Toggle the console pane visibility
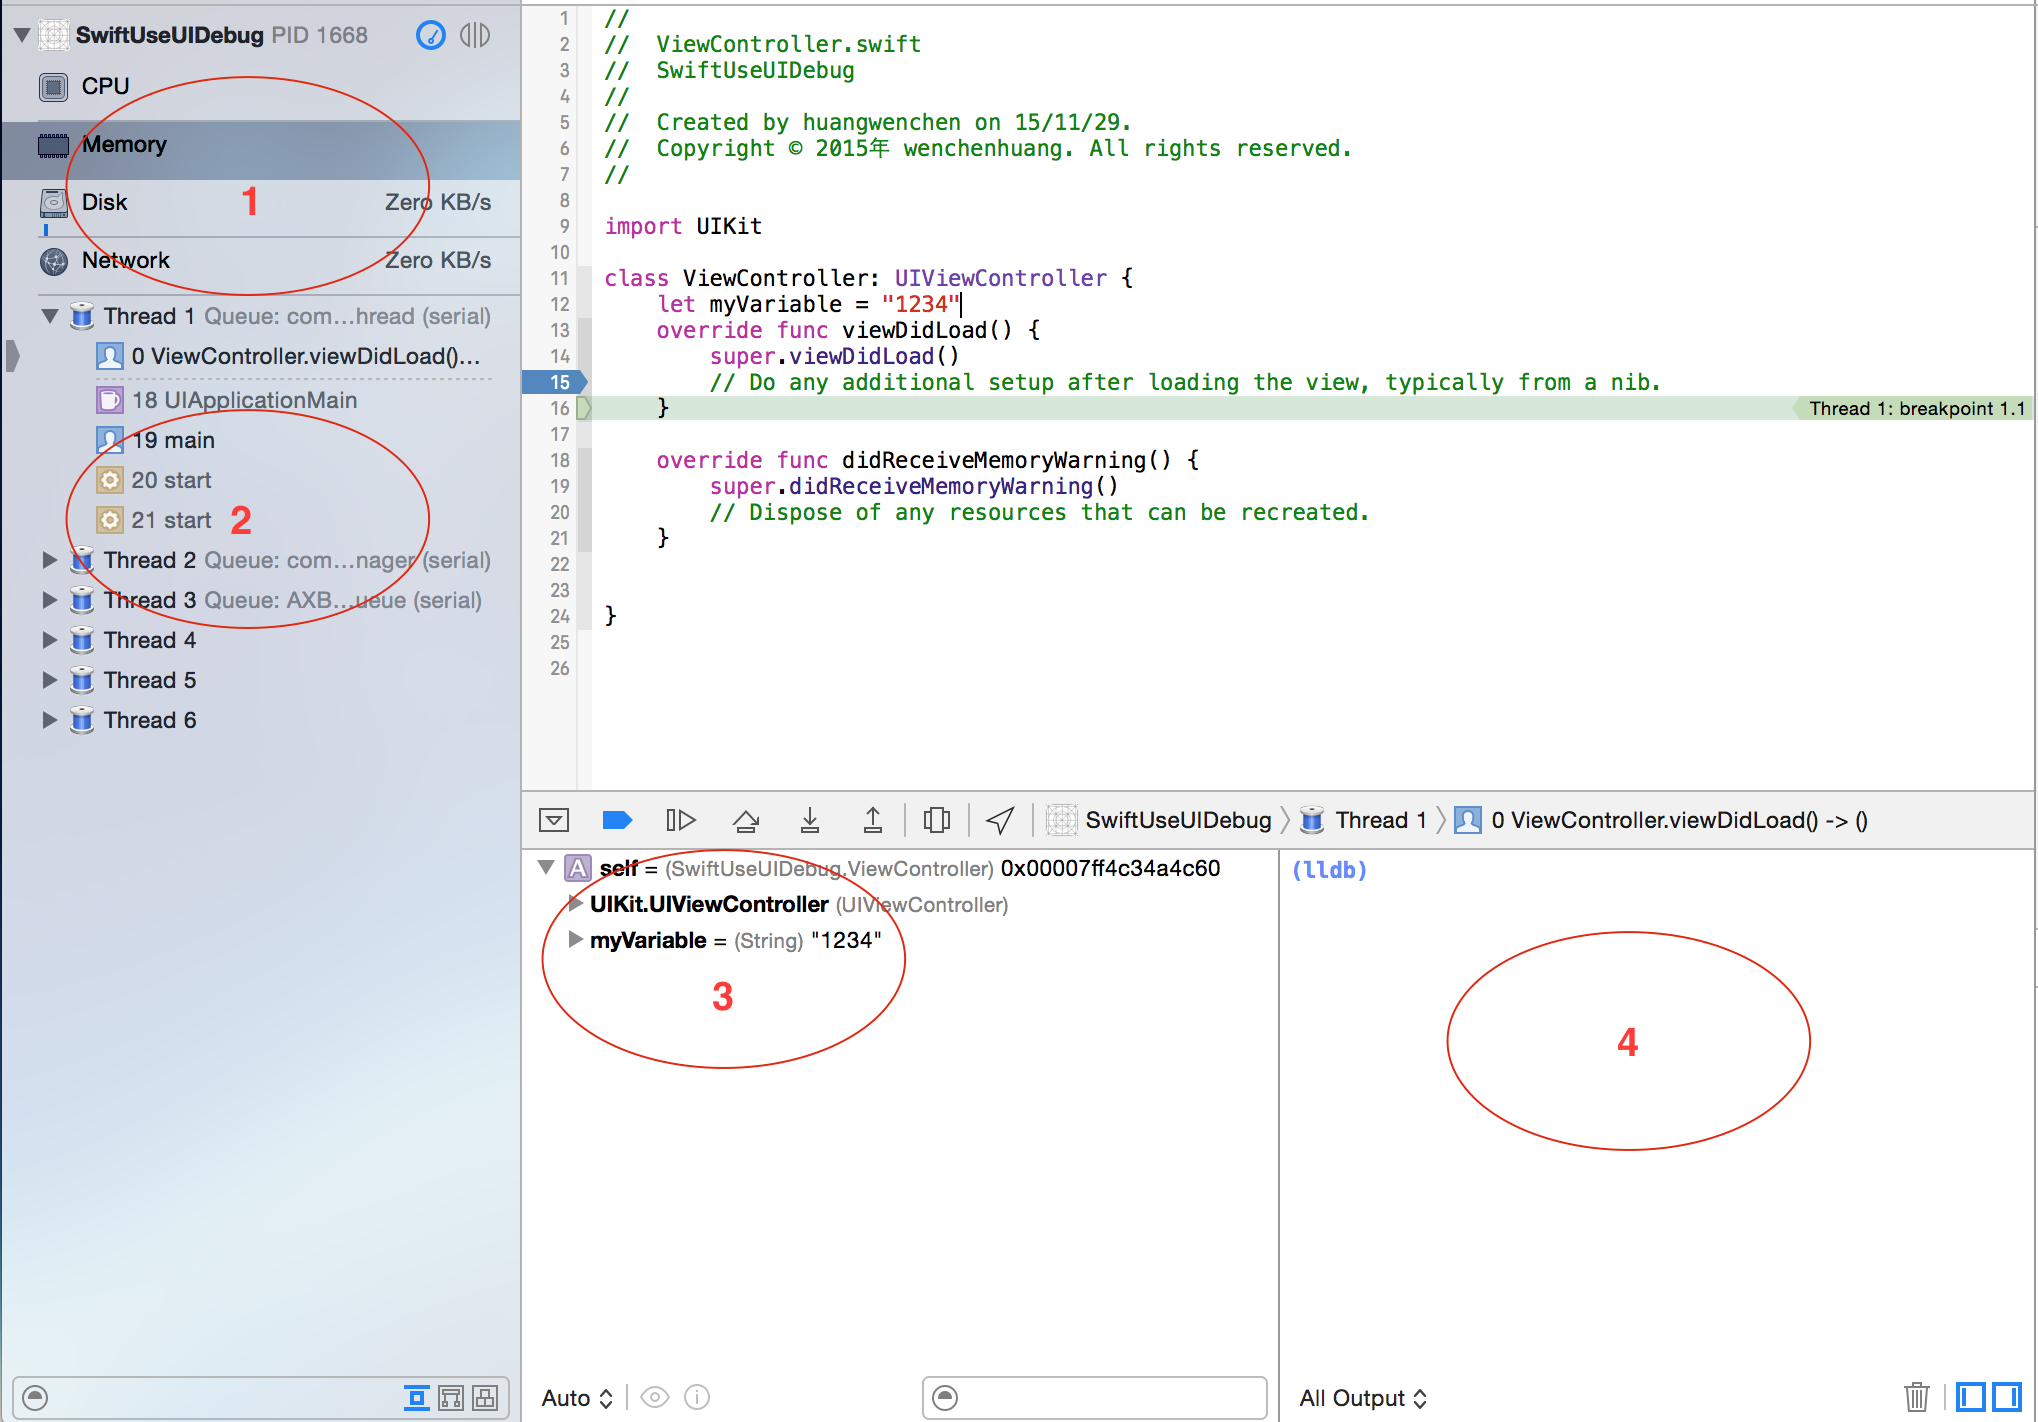The height and width of the screenshot is (1422, 2038). click(2006, 1397)
